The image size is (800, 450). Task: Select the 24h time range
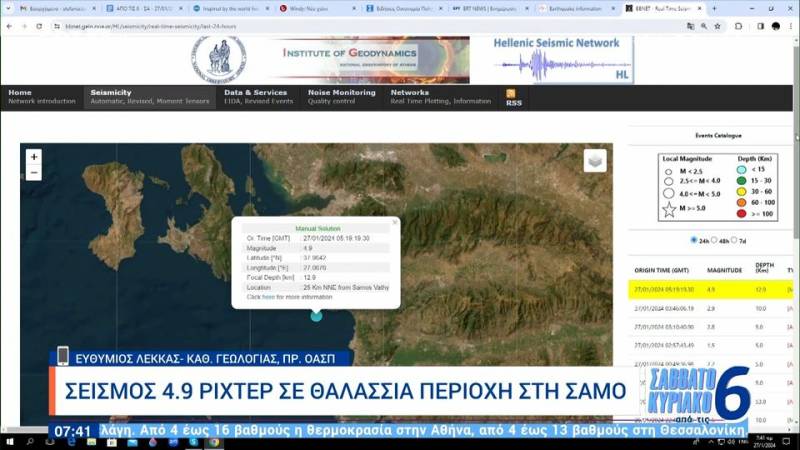coord(693,240)
